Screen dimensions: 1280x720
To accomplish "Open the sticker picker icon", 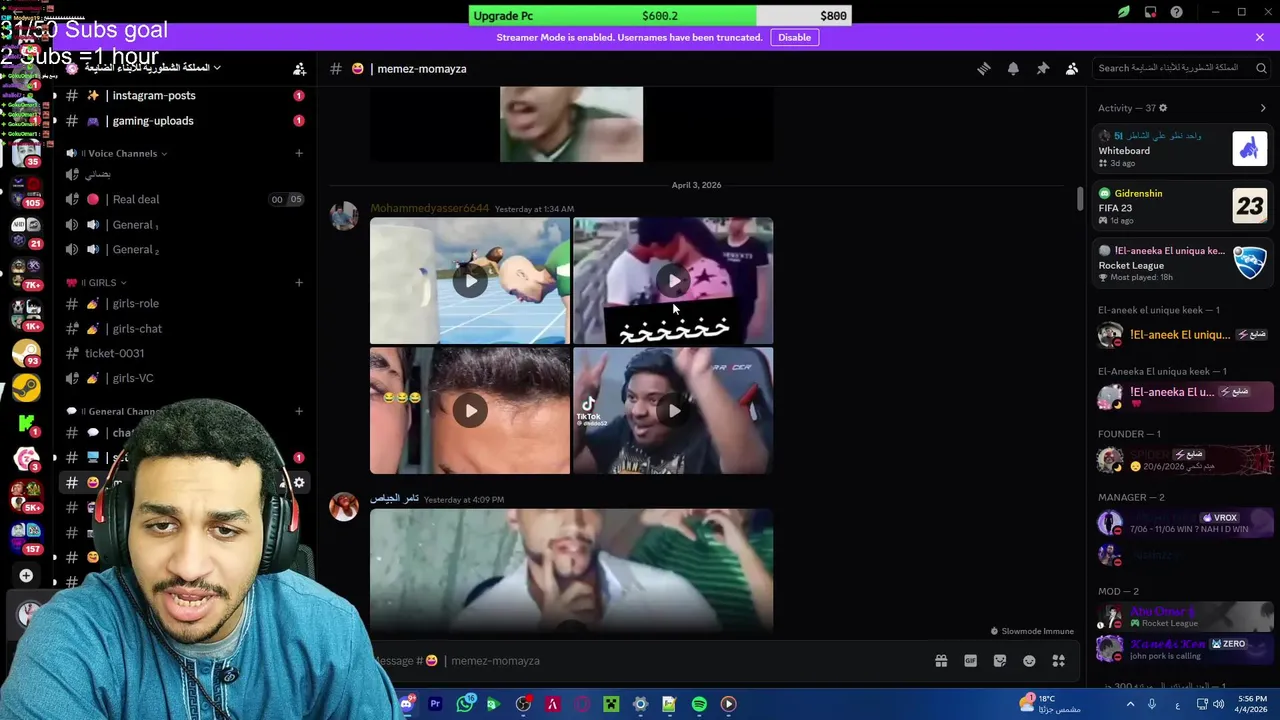I will tap(1000, 661).
